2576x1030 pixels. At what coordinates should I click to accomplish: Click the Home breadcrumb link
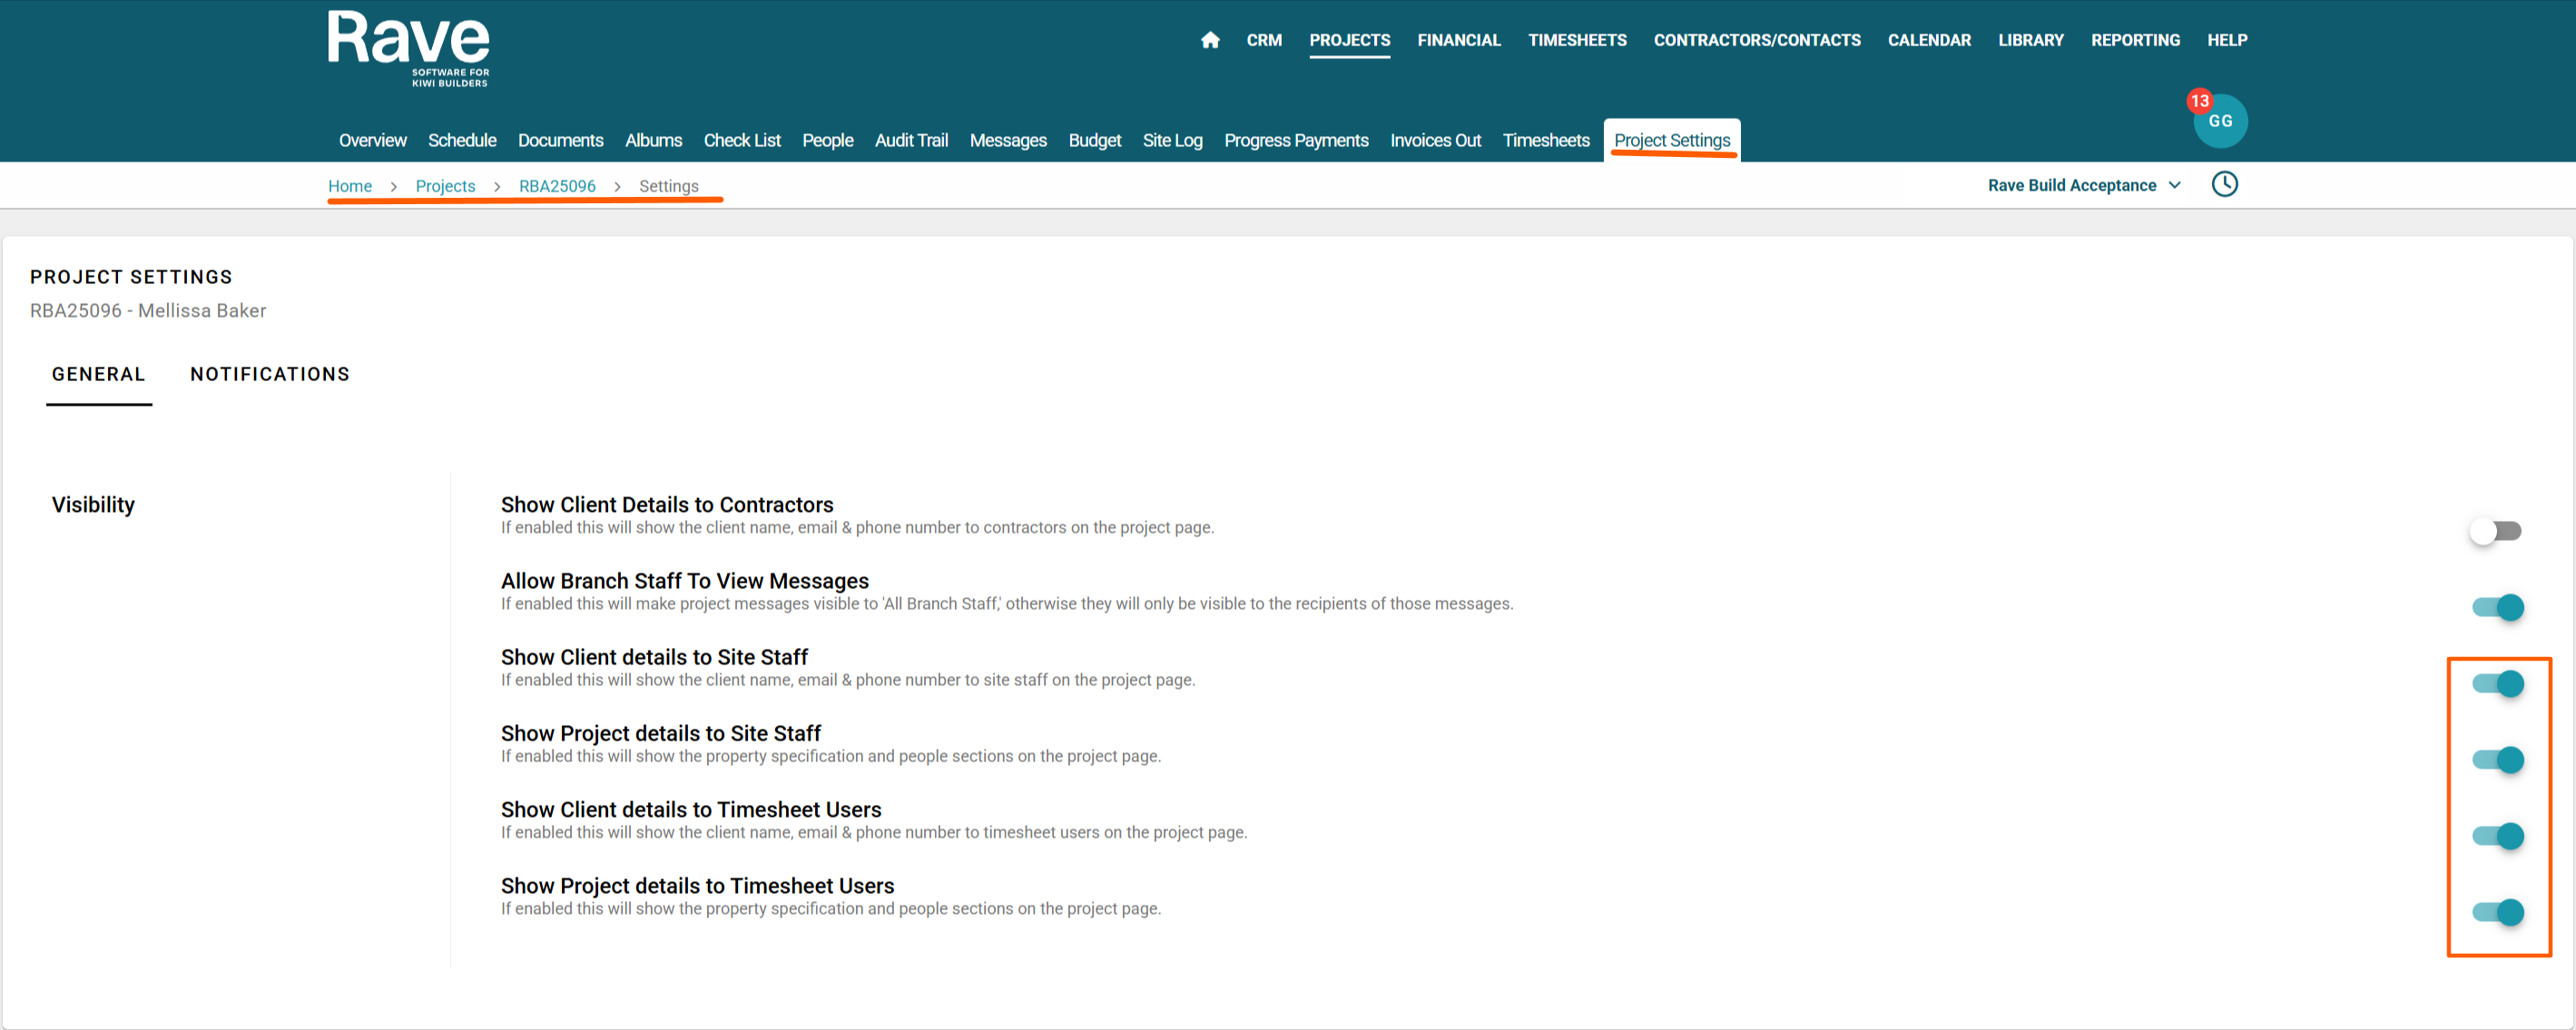350,186
